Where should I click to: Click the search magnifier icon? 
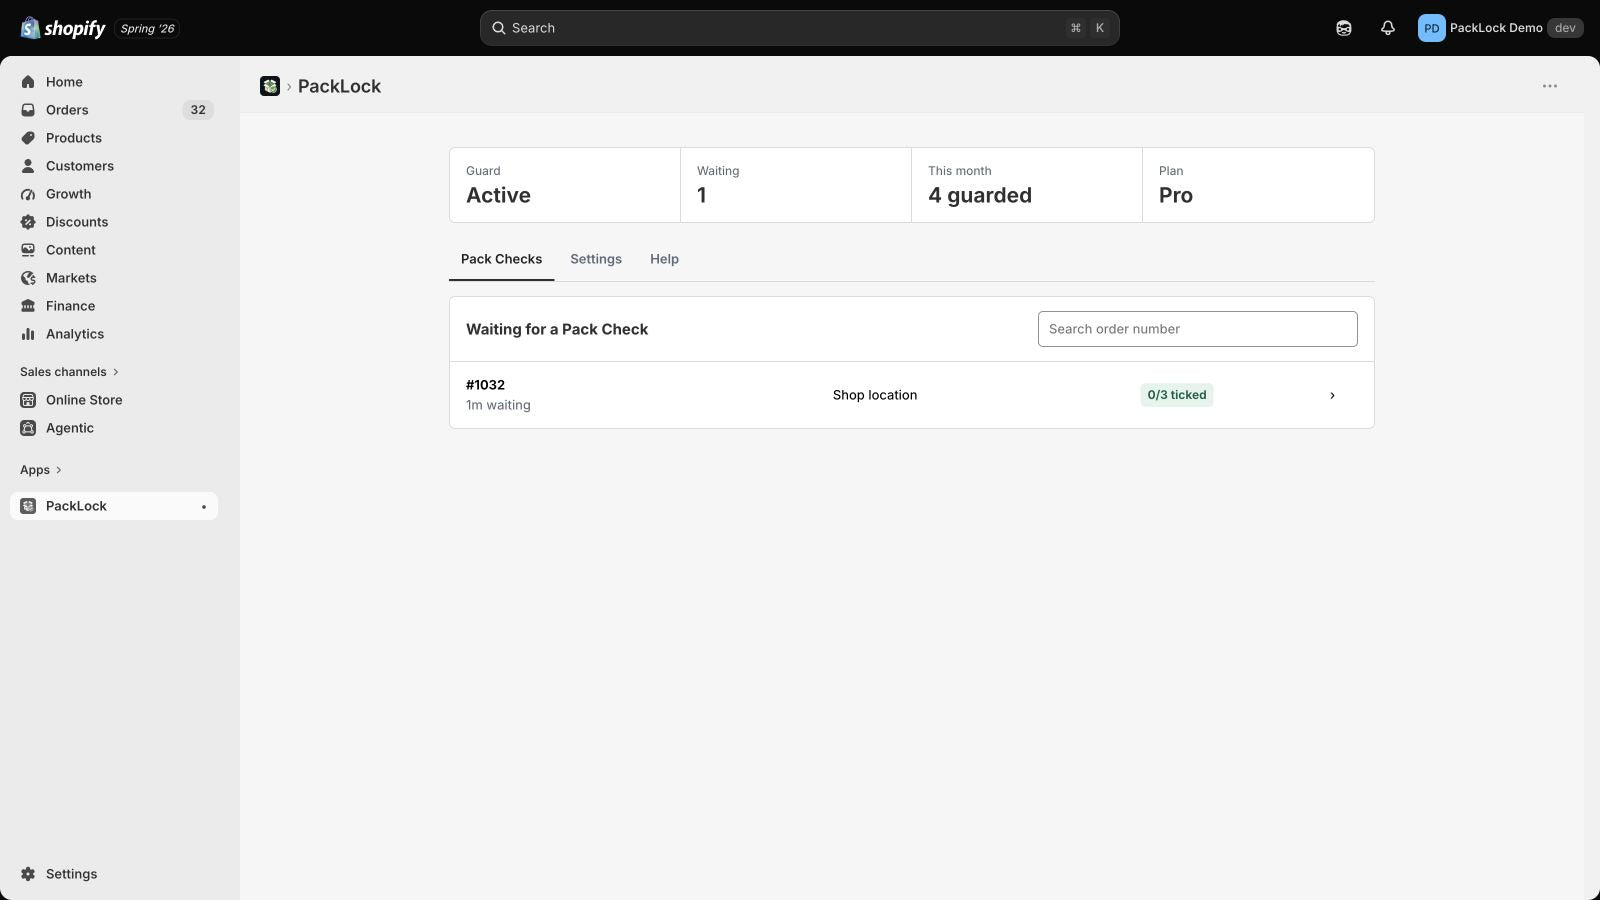[x=498, y=28]
